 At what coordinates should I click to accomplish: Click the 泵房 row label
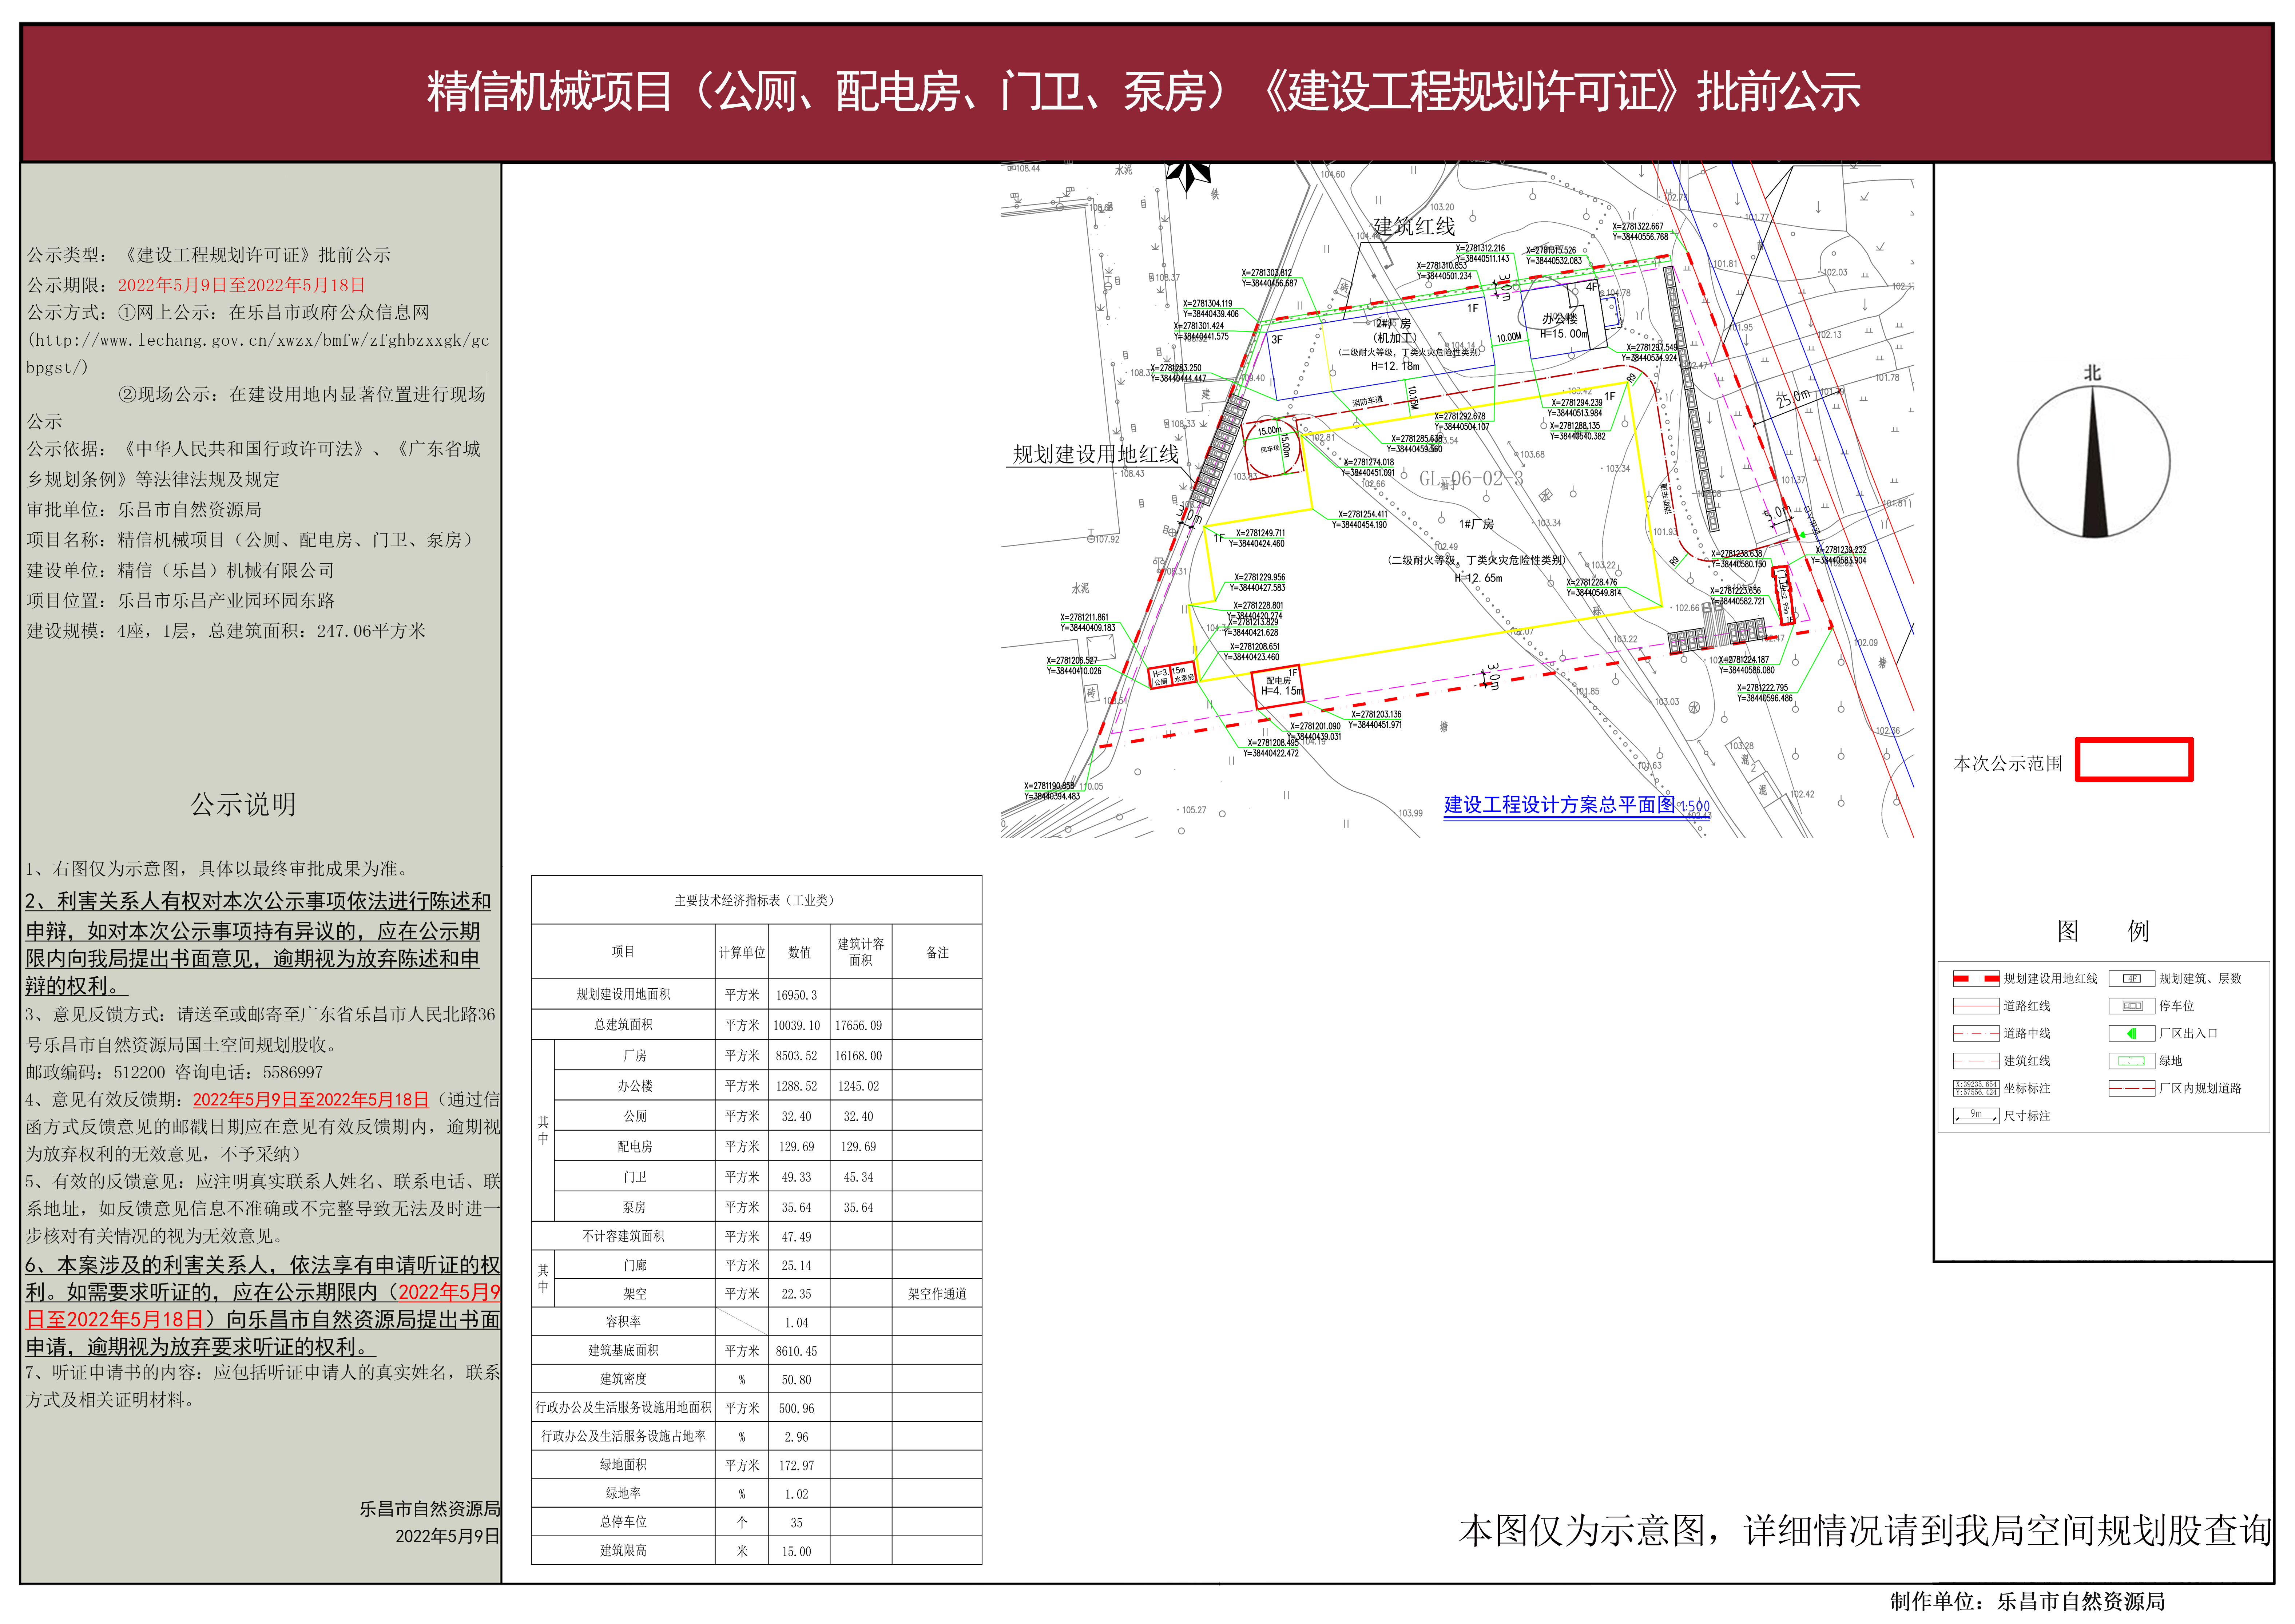point(635,1207)
